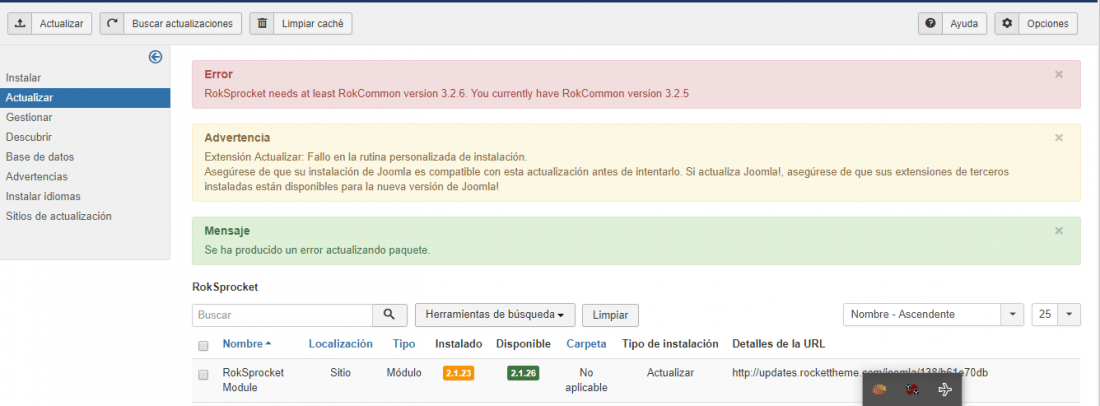The image size is (1100, 406).
Task: Click the orange globe tray icon
Action: 879,389
